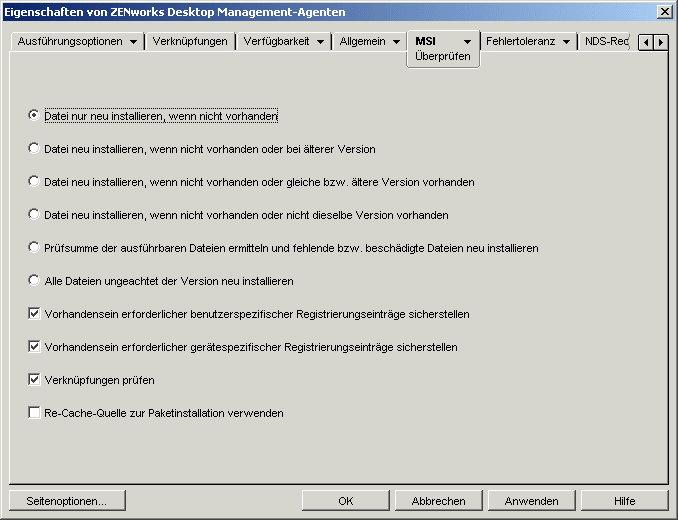Select the Prüfsumme der ausführbaren Dateien option

[x=34, y=247]
